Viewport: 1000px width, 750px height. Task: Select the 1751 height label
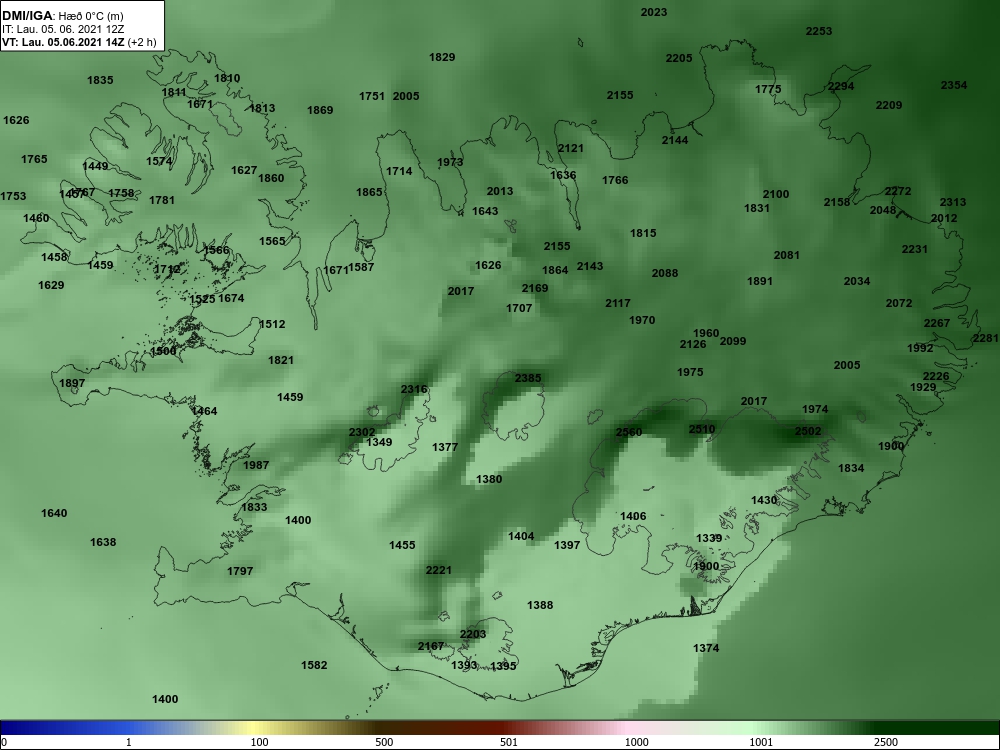(x=372, y=96)
